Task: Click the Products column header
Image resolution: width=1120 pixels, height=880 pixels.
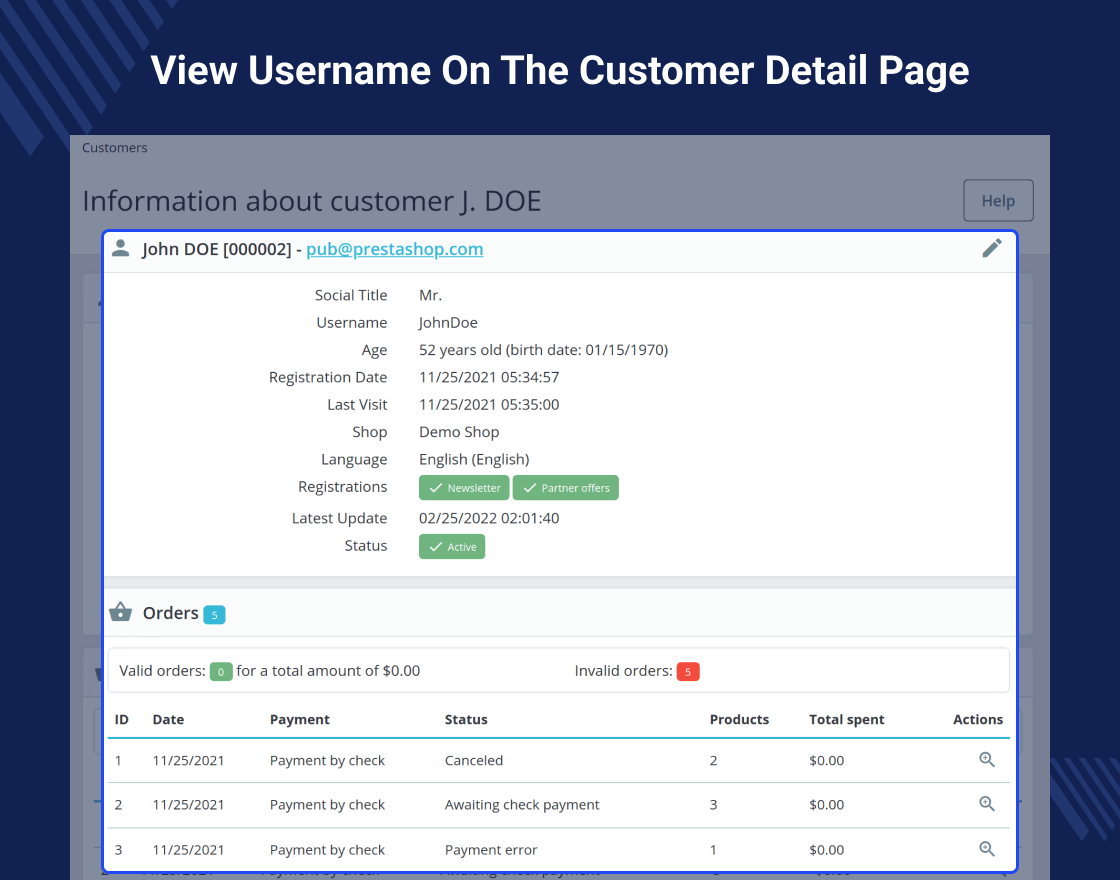Action: point(739,719)
